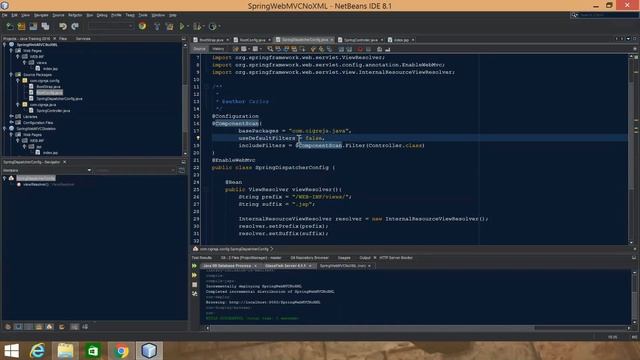Click the File Explorer taskbar icon
The width and height of the screenshot is (640, 360).
click(x=65, y=351)
